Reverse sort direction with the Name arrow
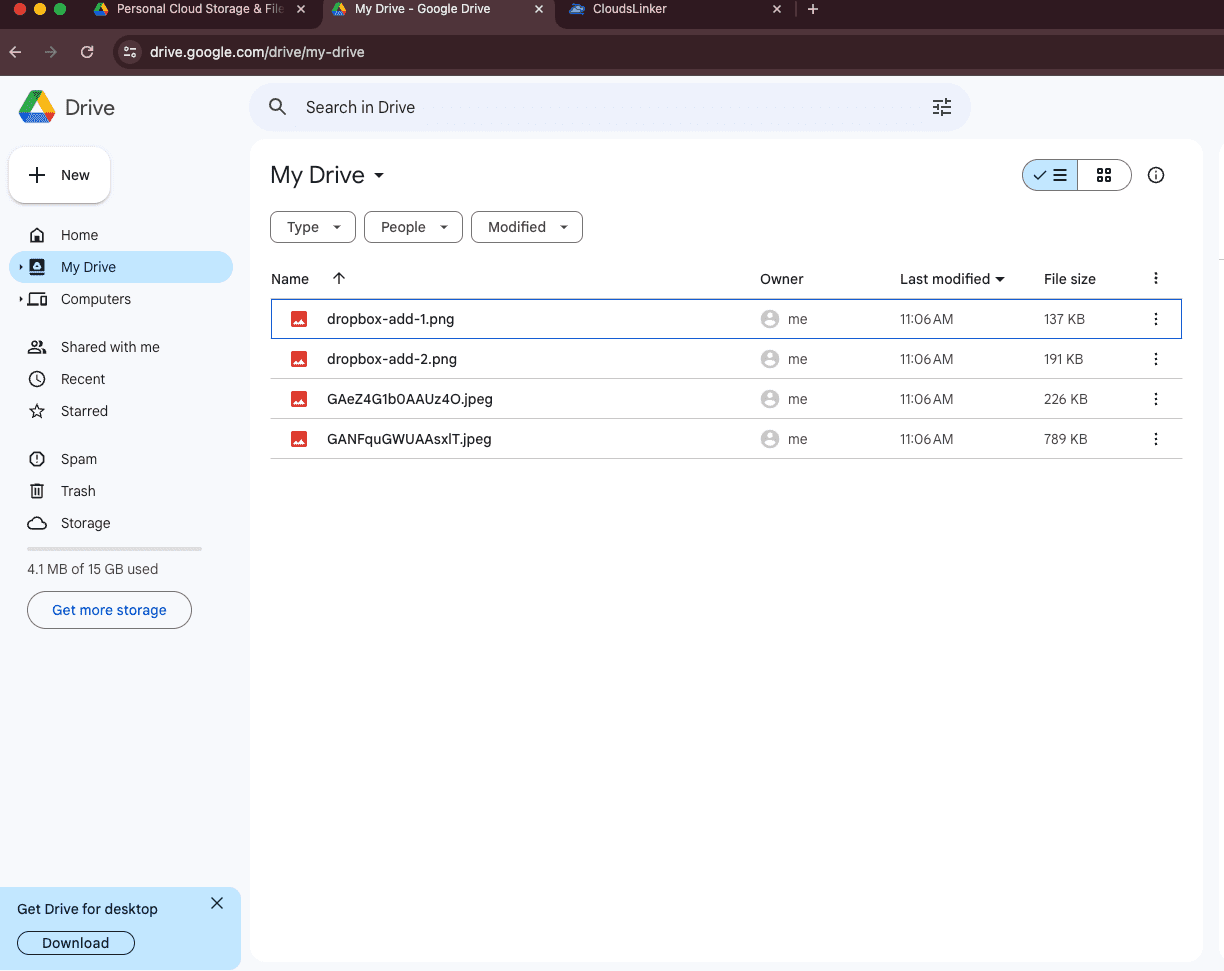1224x971 pixels. 338,278
